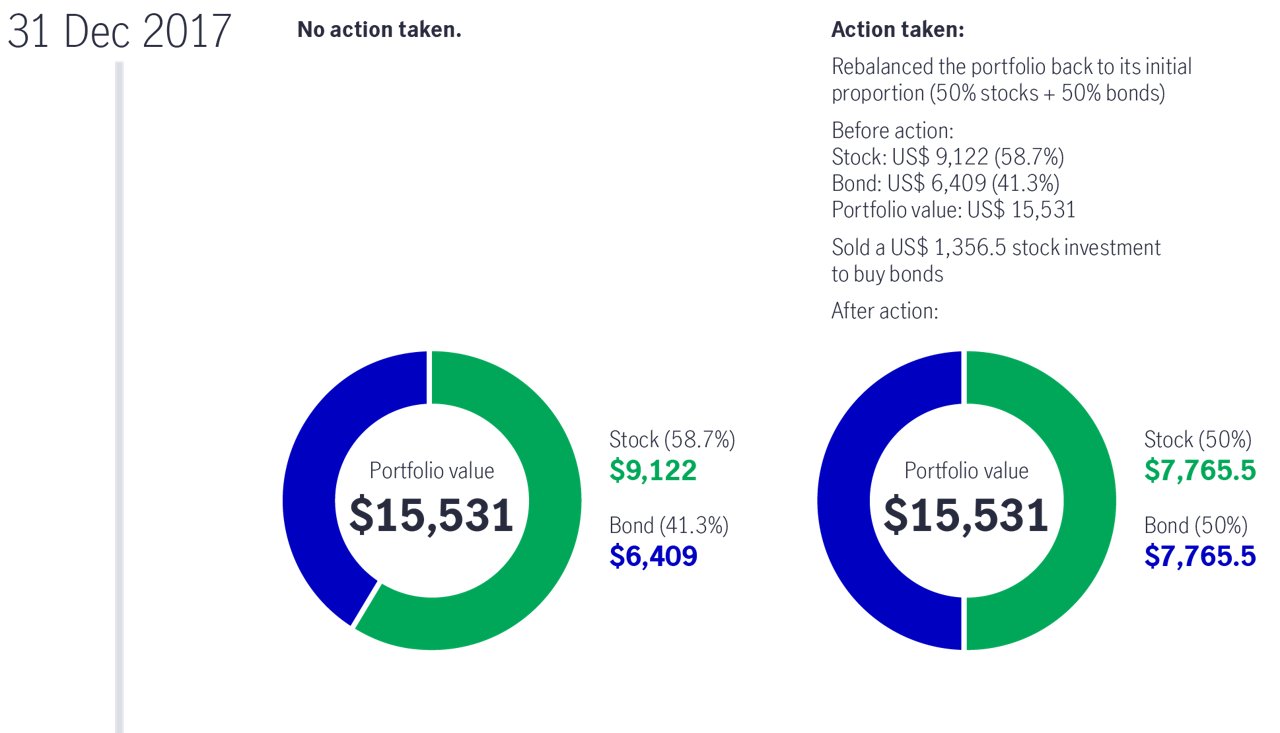The image size is (1280, 733).
Task: Select the "No action taken." heading
Action: point(379,30)
